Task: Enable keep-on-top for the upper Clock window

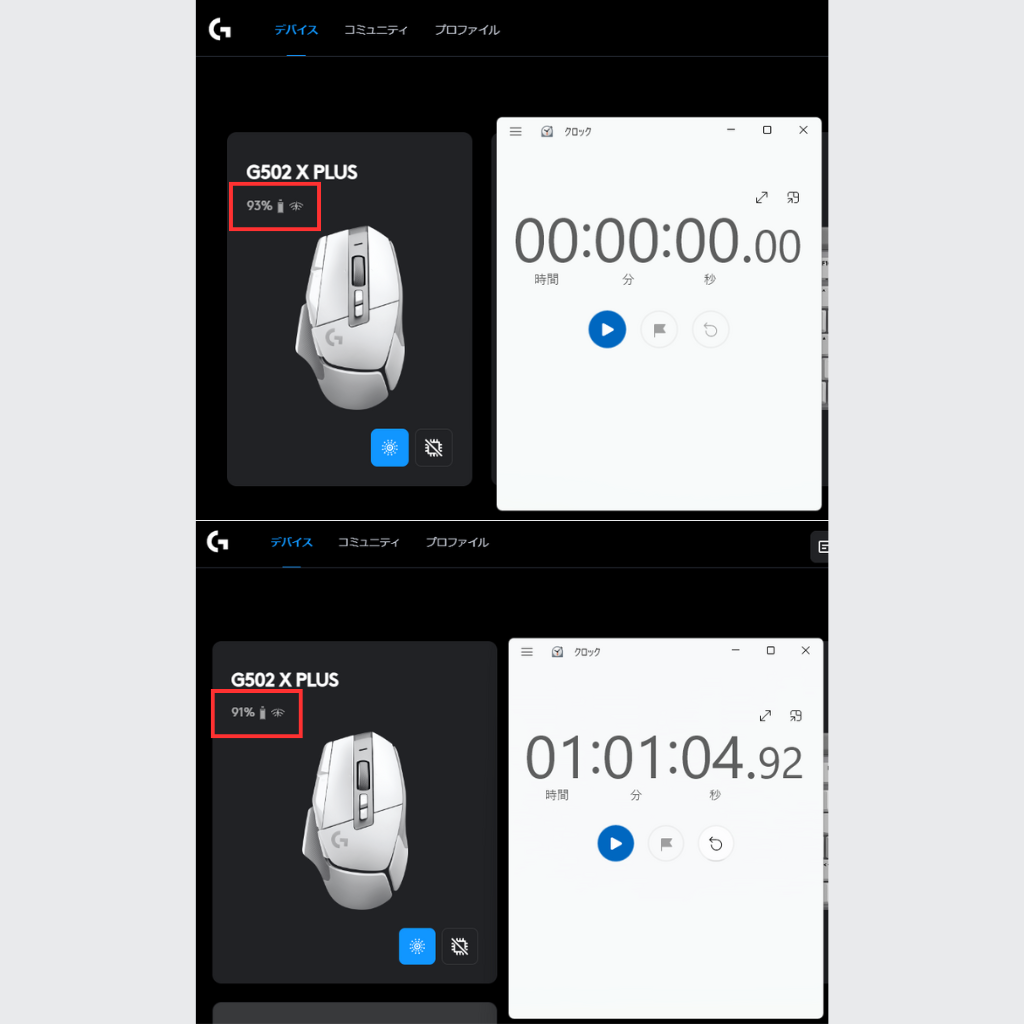Action: (793, 197)
